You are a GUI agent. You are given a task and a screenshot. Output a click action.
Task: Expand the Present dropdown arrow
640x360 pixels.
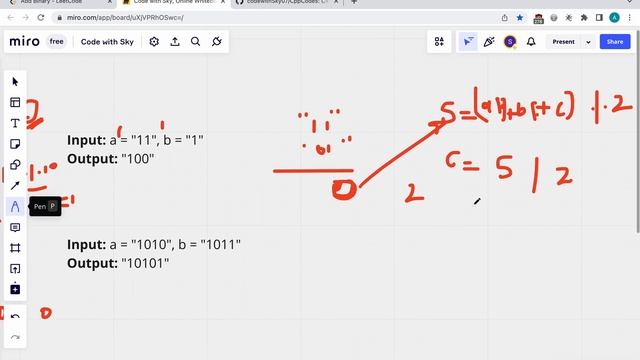[x=588, y=42]
